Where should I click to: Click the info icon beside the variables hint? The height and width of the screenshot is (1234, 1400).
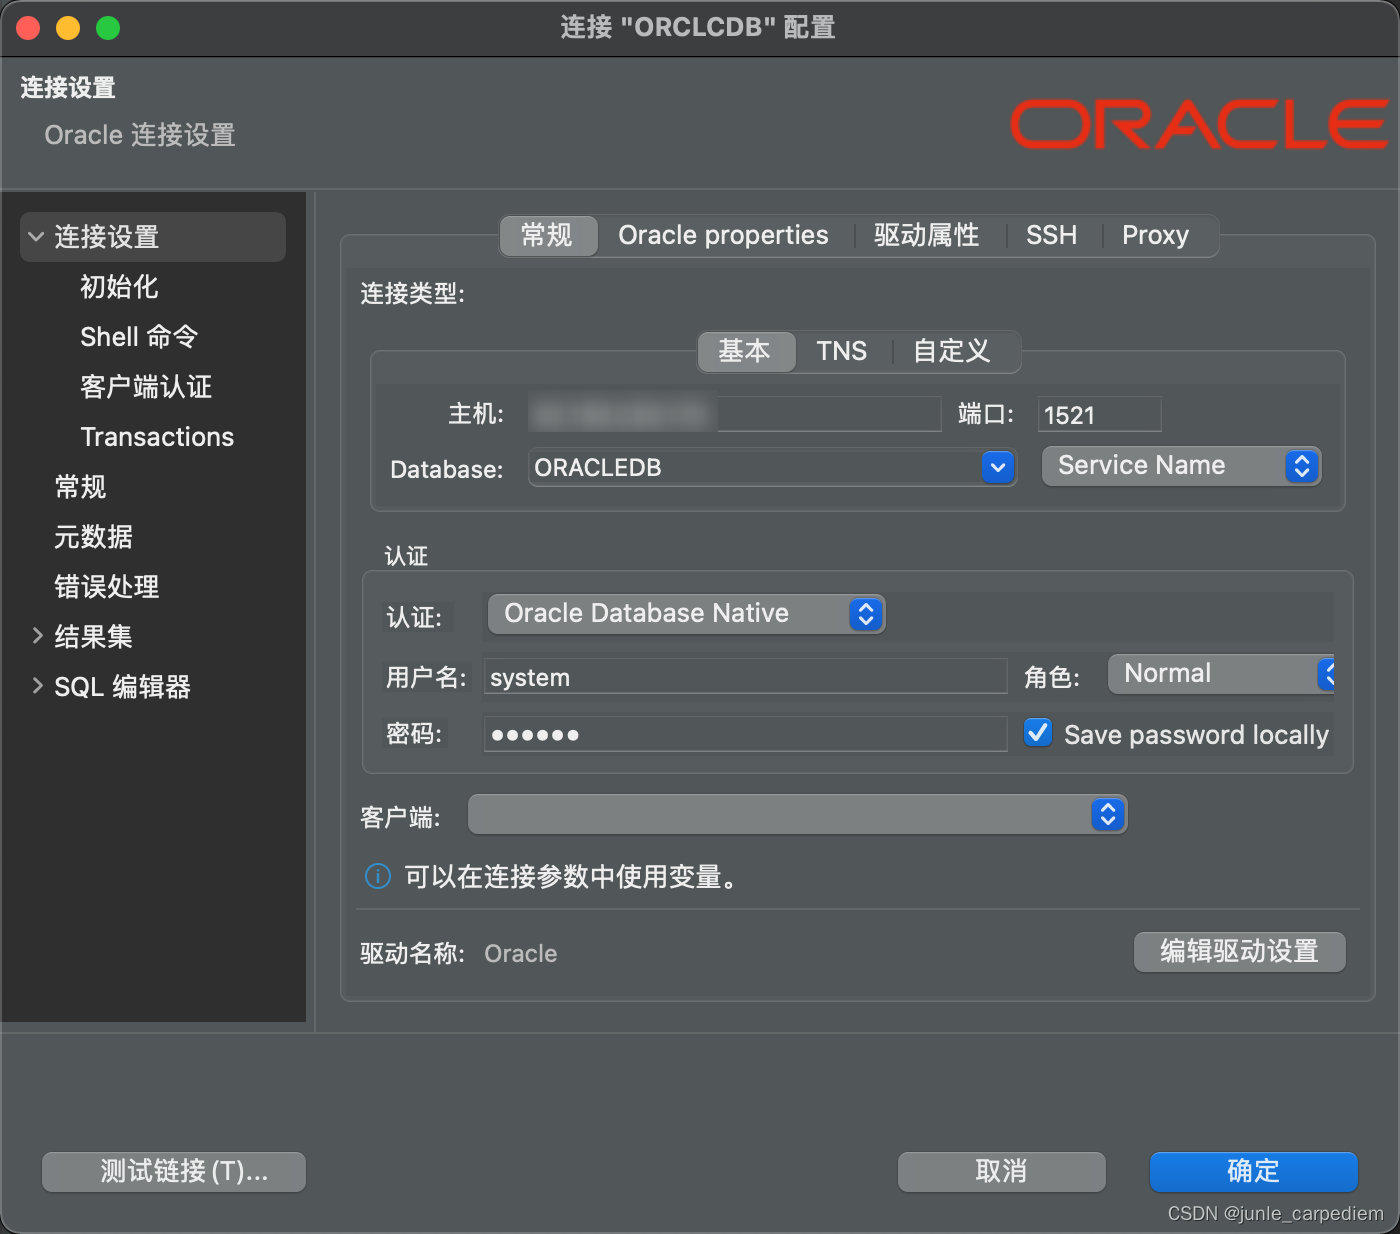[378, 877]
